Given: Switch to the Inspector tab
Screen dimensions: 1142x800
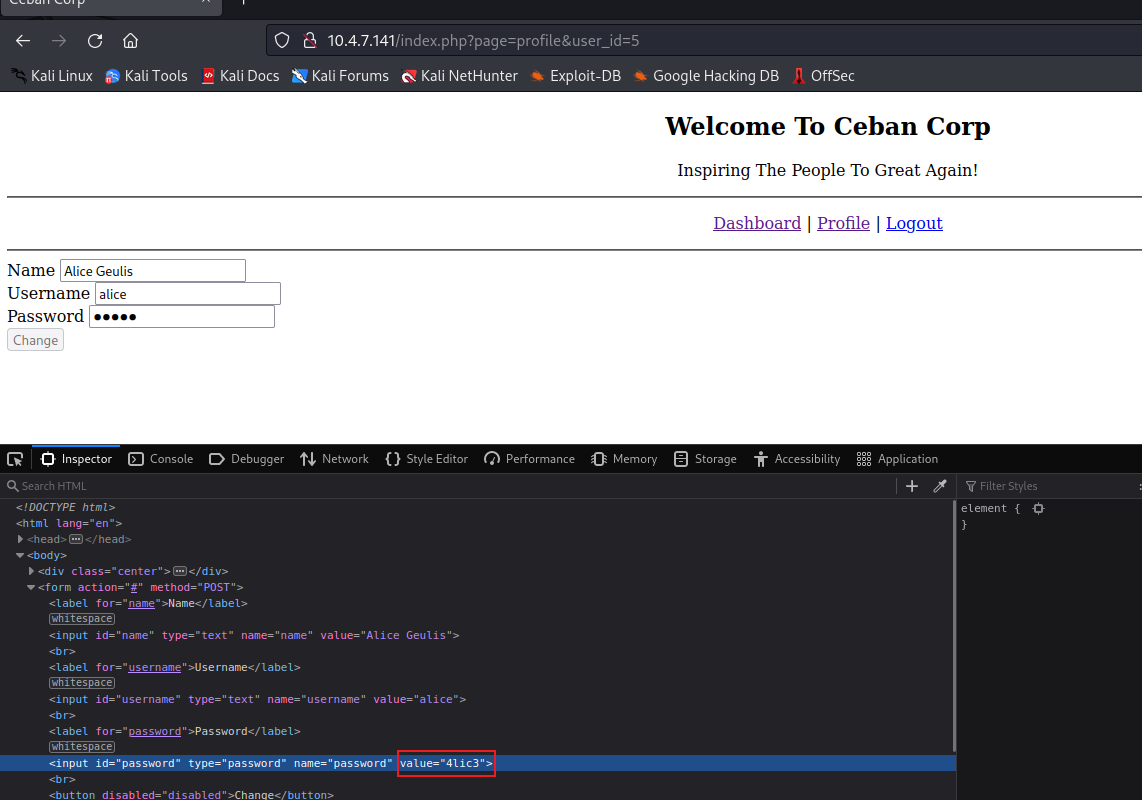Looking at the screenshot, I should (x=76, y=459).
